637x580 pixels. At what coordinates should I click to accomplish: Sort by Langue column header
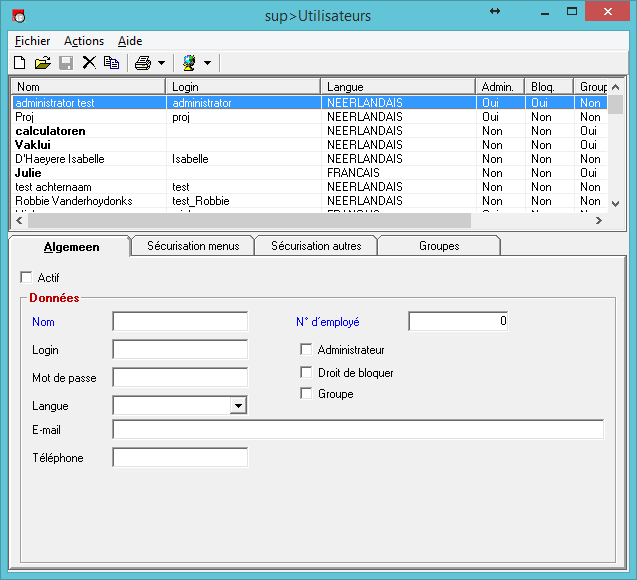[x=398, y=87]
